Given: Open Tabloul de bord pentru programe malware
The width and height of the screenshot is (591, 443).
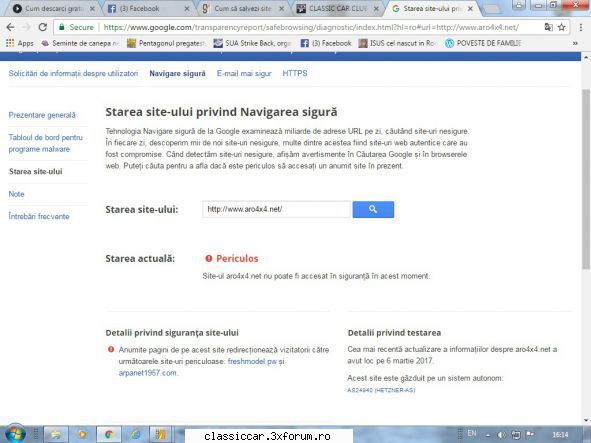Looking at the screenshot, I should point(45,143).
